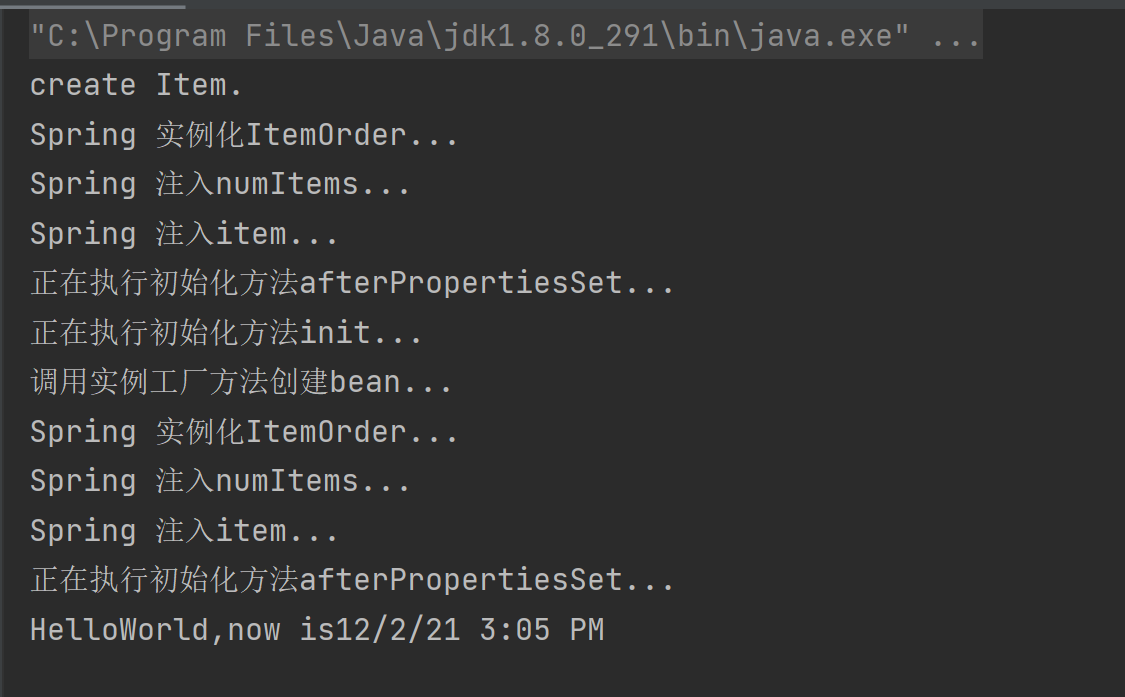Click the first "Spring 注入item..." line

184,234
